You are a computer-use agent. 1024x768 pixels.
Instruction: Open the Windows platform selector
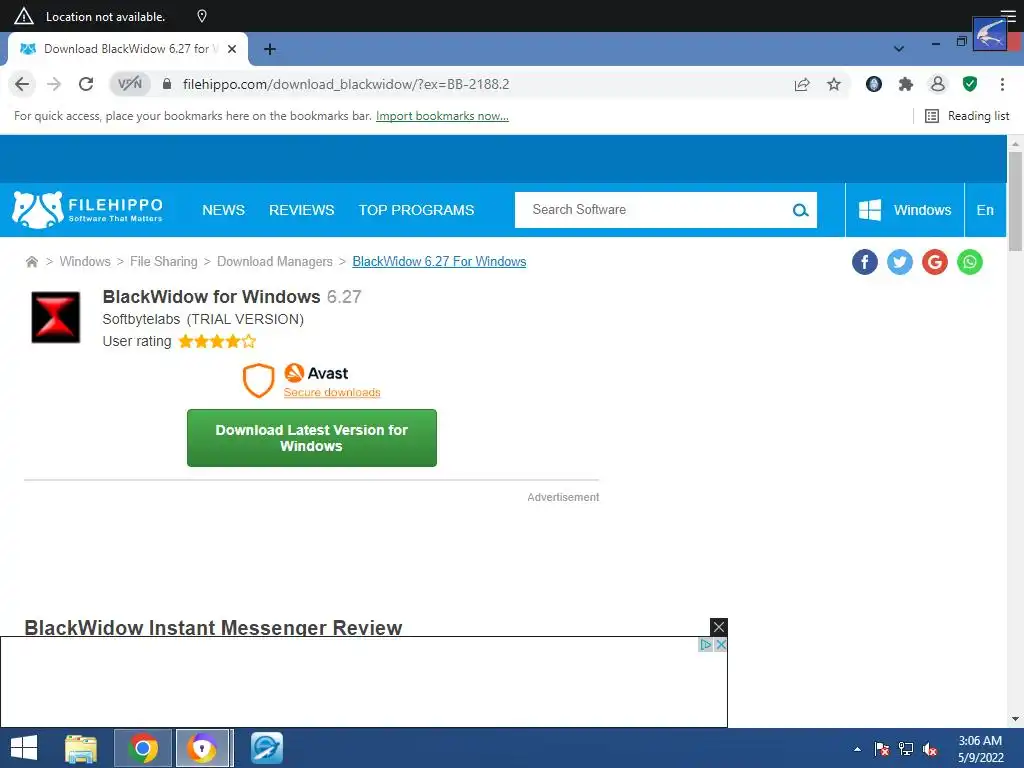click(x=904, y=210)
